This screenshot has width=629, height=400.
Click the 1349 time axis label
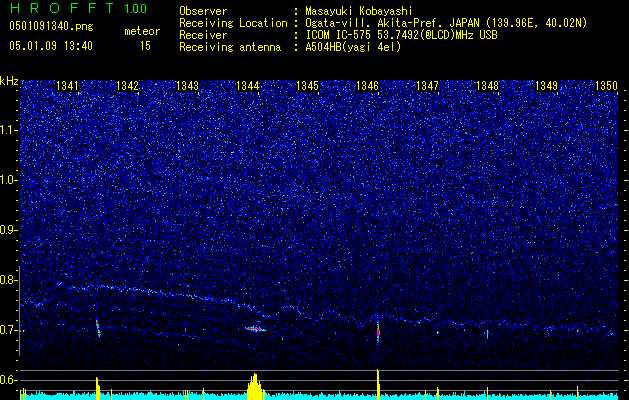(x=547, y=86)
